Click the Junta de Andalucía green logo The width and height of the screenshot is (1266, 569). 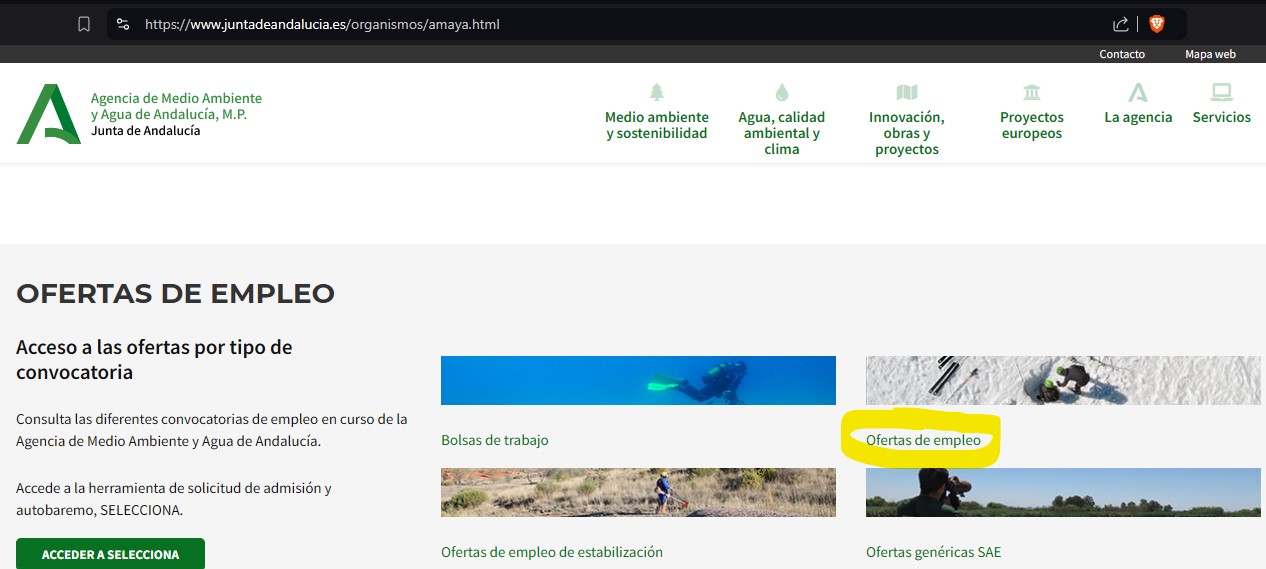click(48, 114)
